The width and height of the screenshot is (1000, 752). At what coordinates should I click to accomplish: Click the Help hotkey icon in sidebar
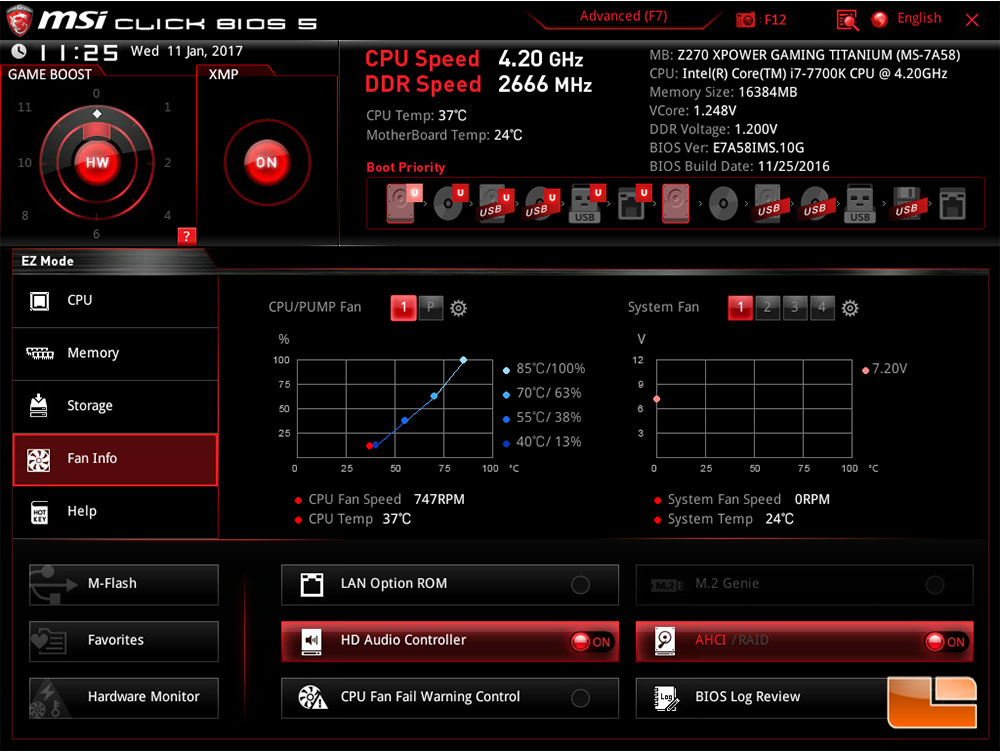click(40, 512)
